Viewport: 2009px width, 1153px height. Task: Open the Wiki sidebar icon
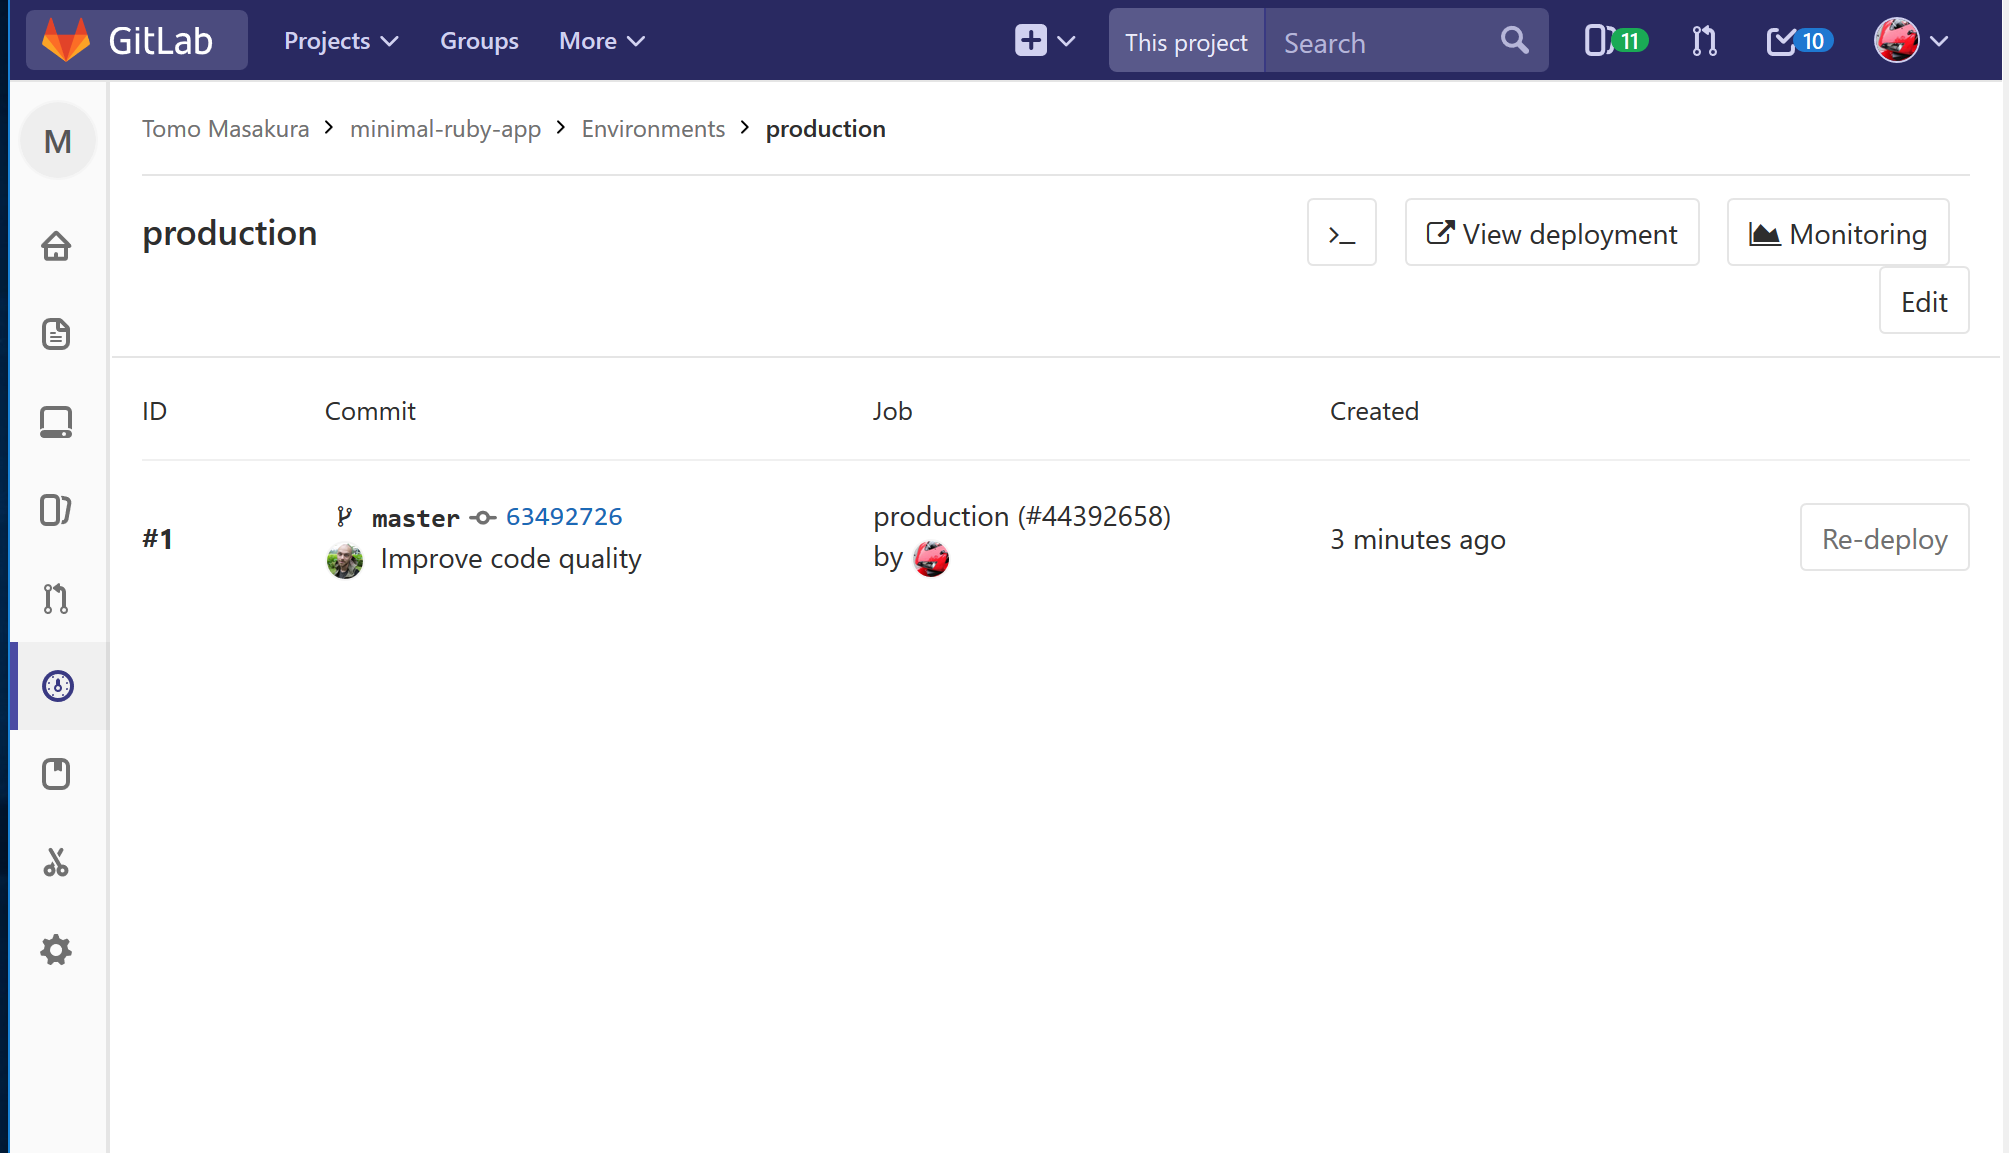point(56,774)
